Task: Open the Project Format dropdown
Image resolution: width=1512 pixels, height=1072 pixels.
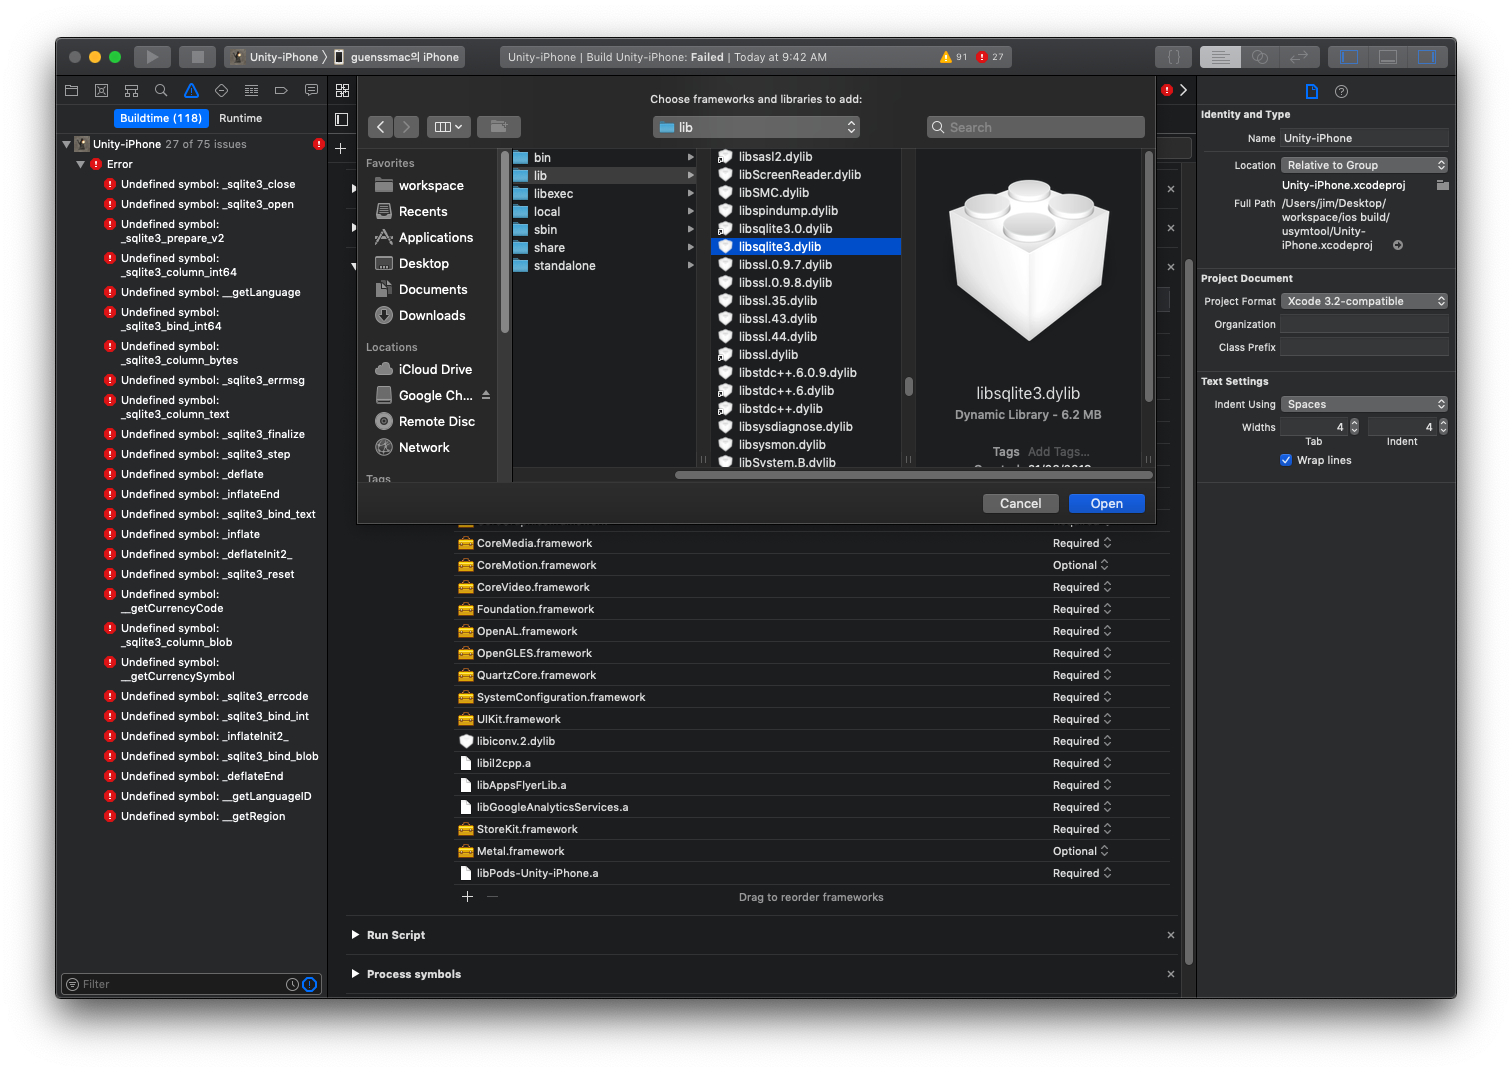Action: click(1365, 301)
